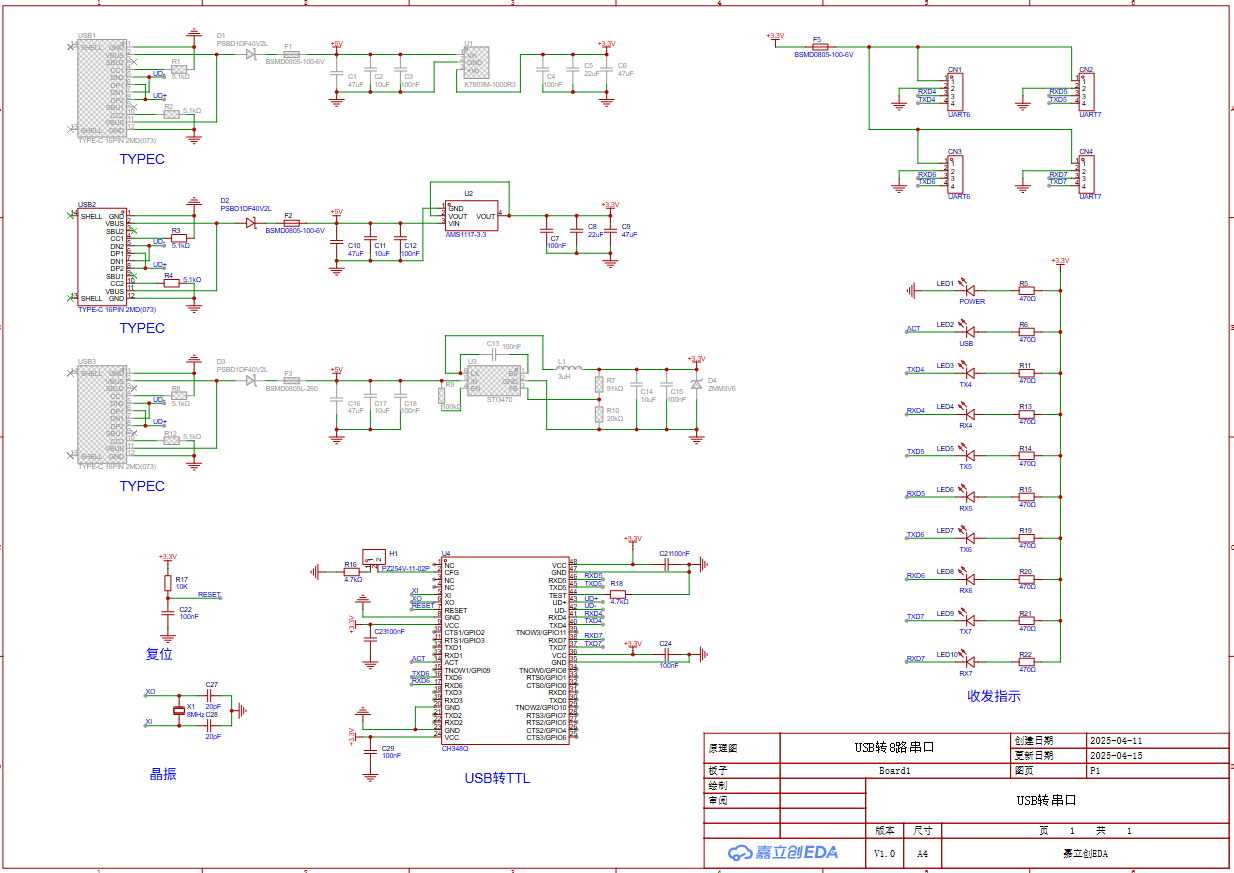Click the A4 size cell
This screenshot has height=873, width=1234.
(x=923, y=853)
